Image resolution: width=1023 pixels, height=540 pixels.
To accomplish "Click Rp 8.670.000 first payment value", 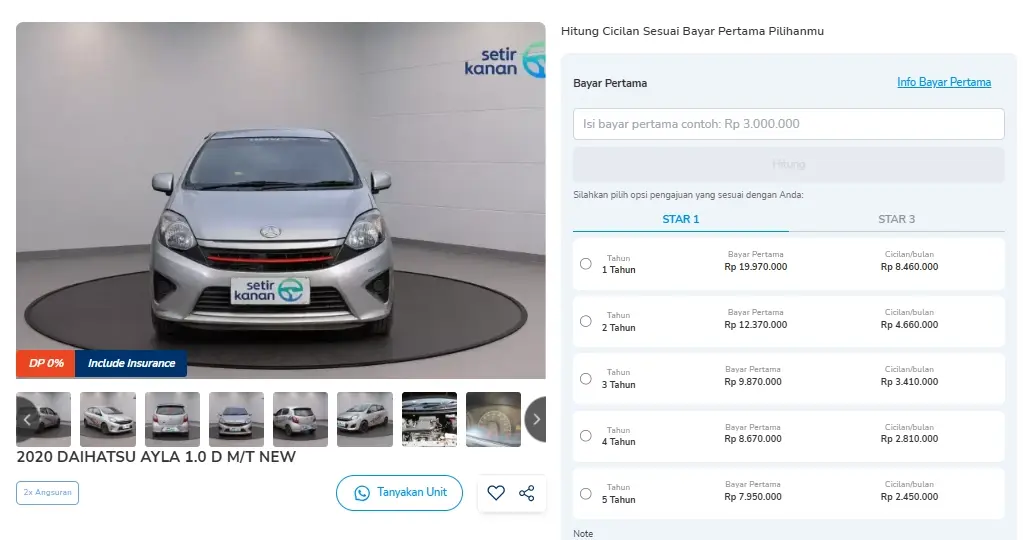I will tap(753, 439).
